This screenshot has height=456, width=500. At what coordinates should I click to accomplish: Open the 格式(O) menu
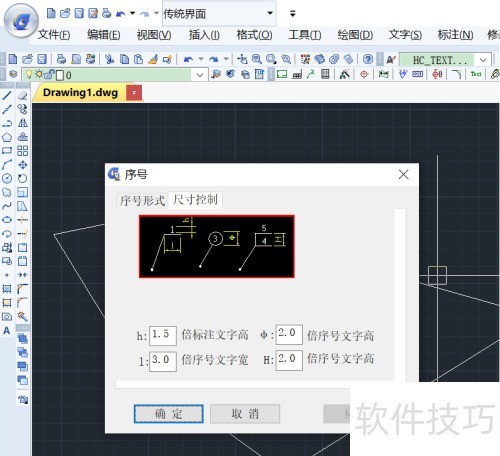click(x=254, y=35)
